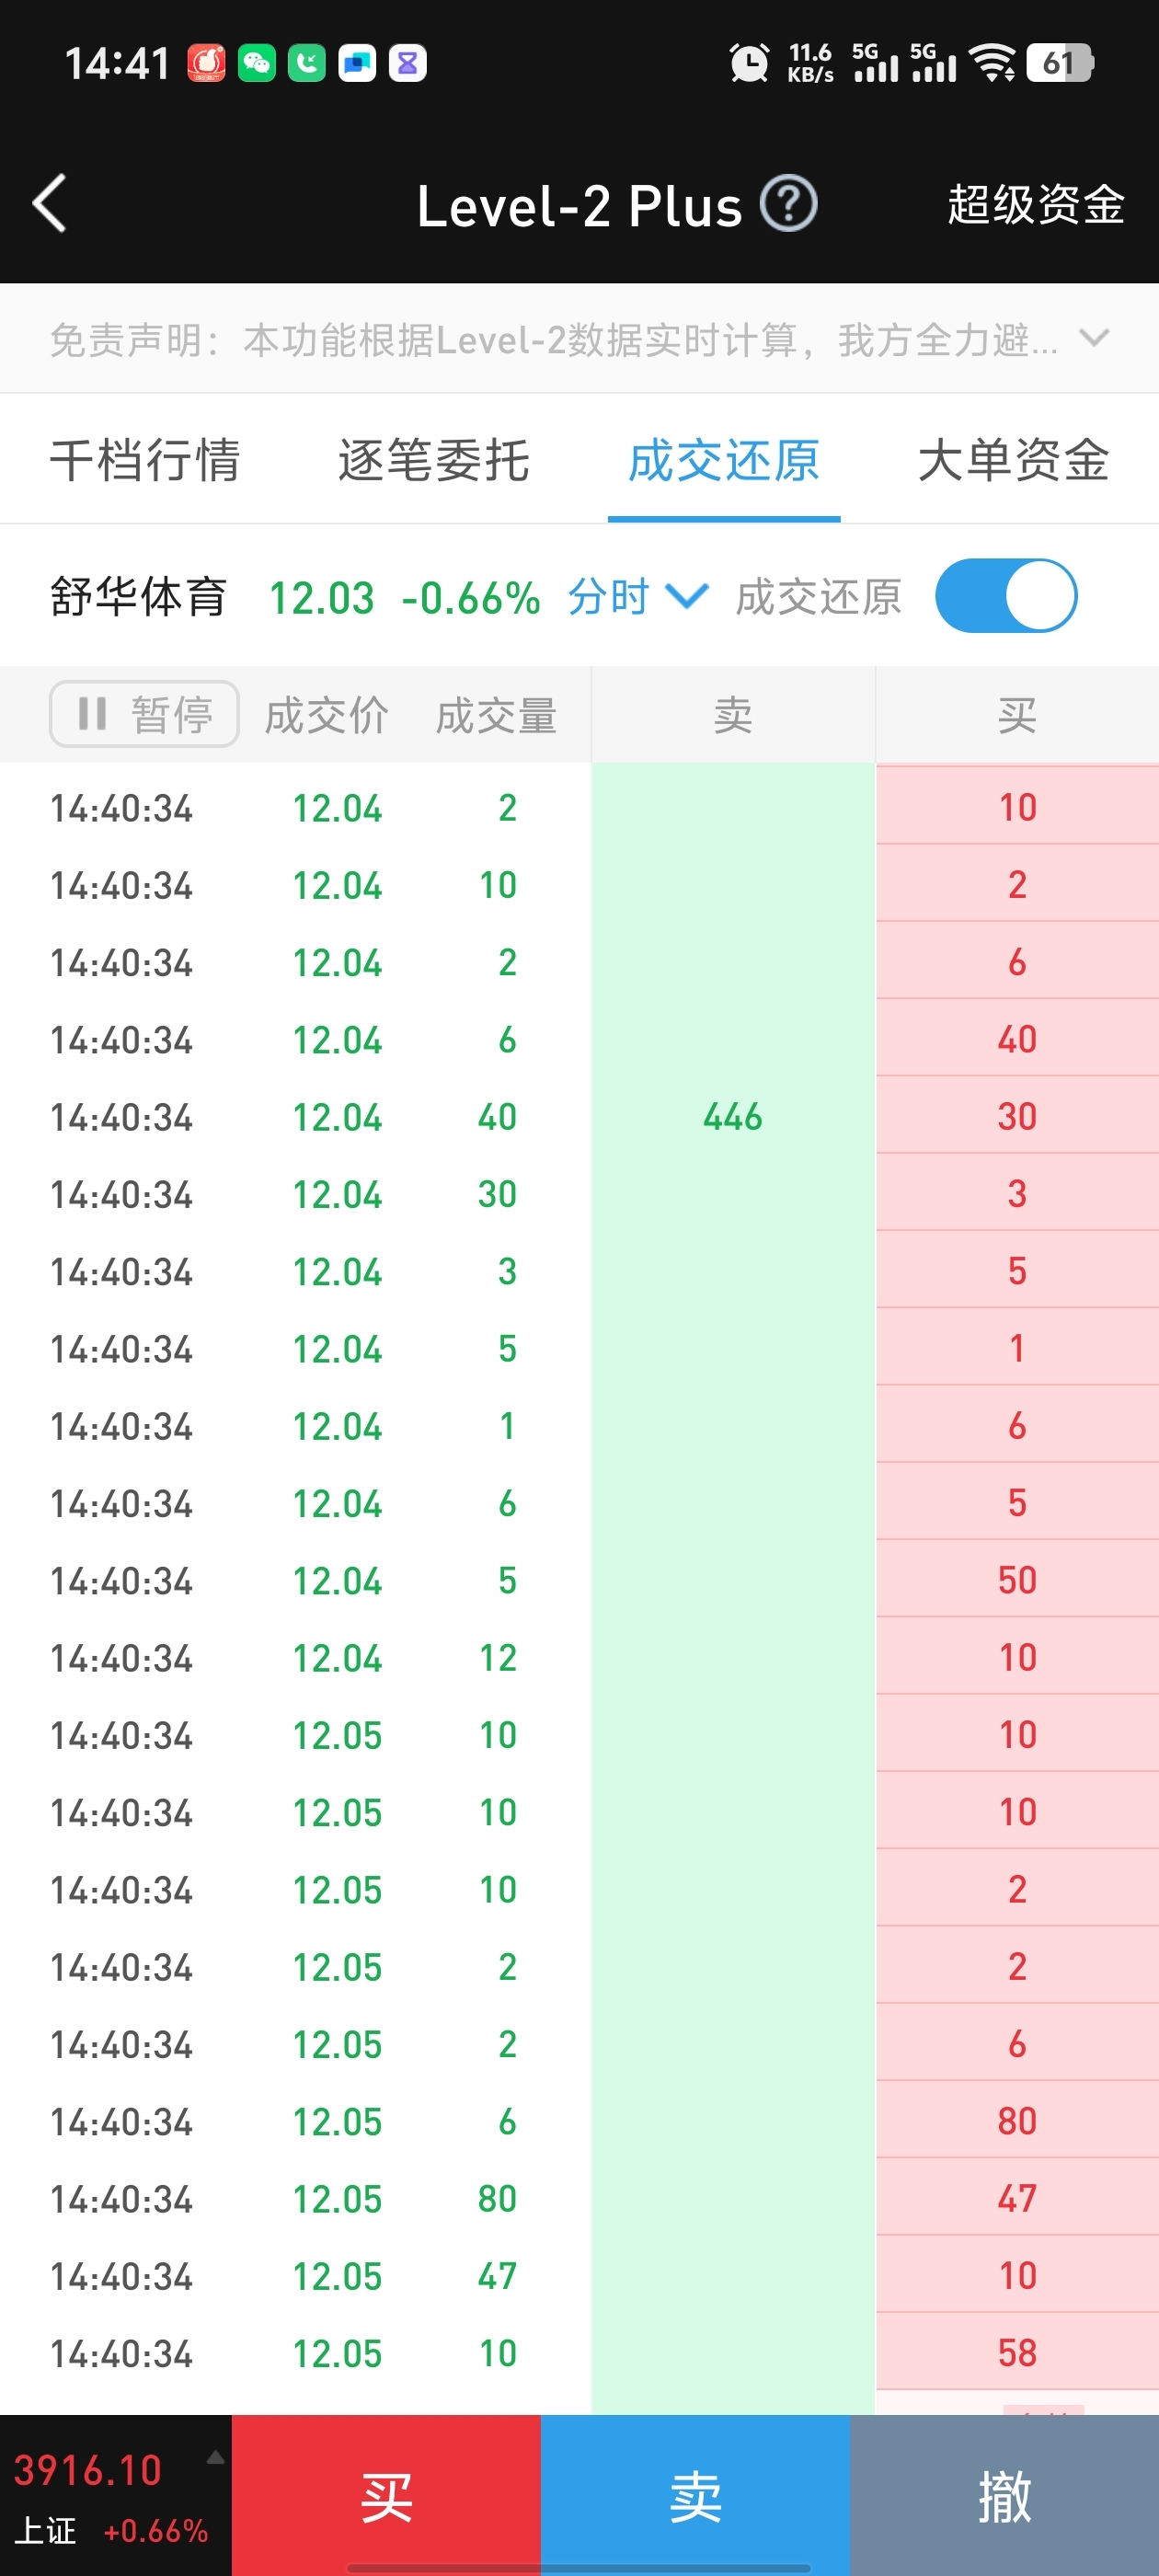1159x2576 pixels.
Task: Tap the hourglass notification icon
Action: (407, 63)
